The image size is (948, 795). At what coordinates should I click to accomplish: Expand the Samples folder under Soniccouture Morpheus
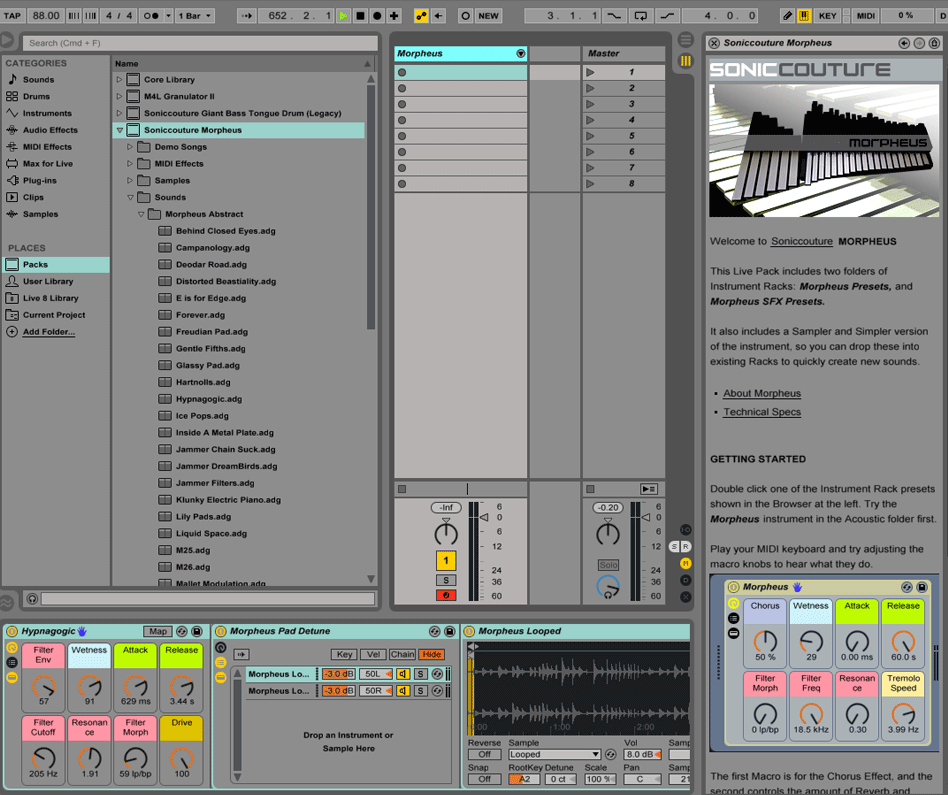click(129, 180)
